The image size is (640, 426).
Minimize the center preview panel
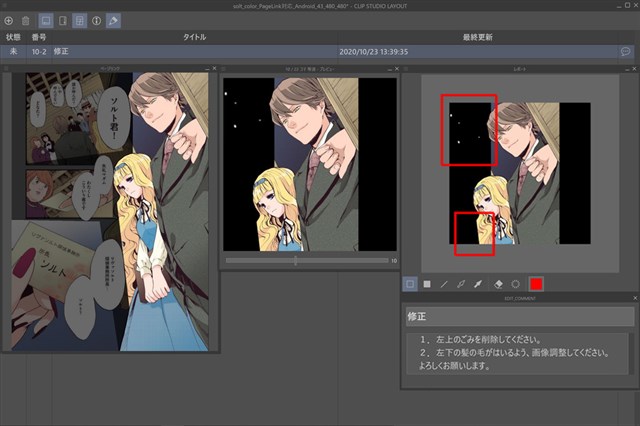coord(389,69)
